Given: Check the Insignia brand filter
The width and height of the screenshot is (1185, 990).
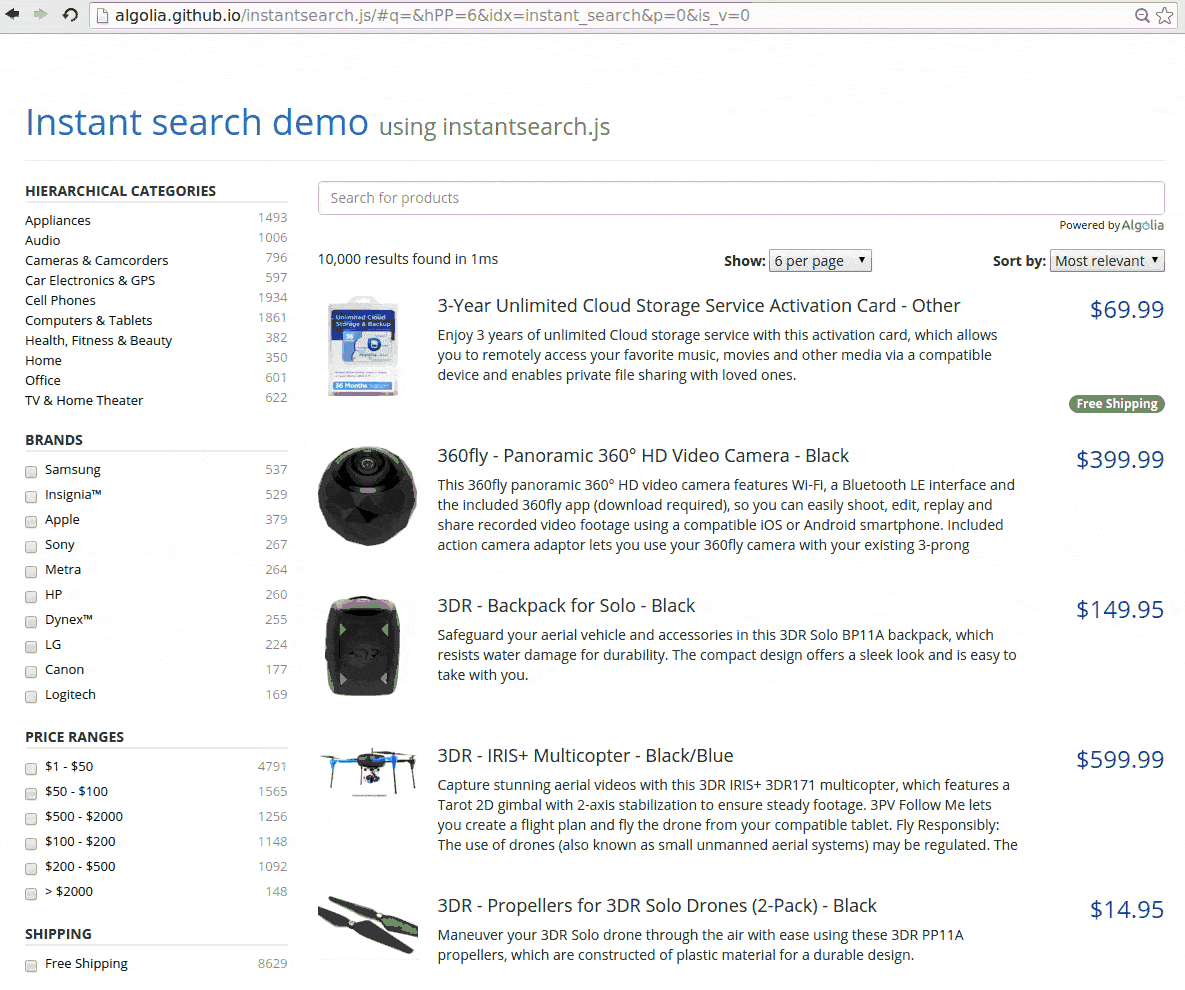Looking at the screenshot, I should pos(31,497).
